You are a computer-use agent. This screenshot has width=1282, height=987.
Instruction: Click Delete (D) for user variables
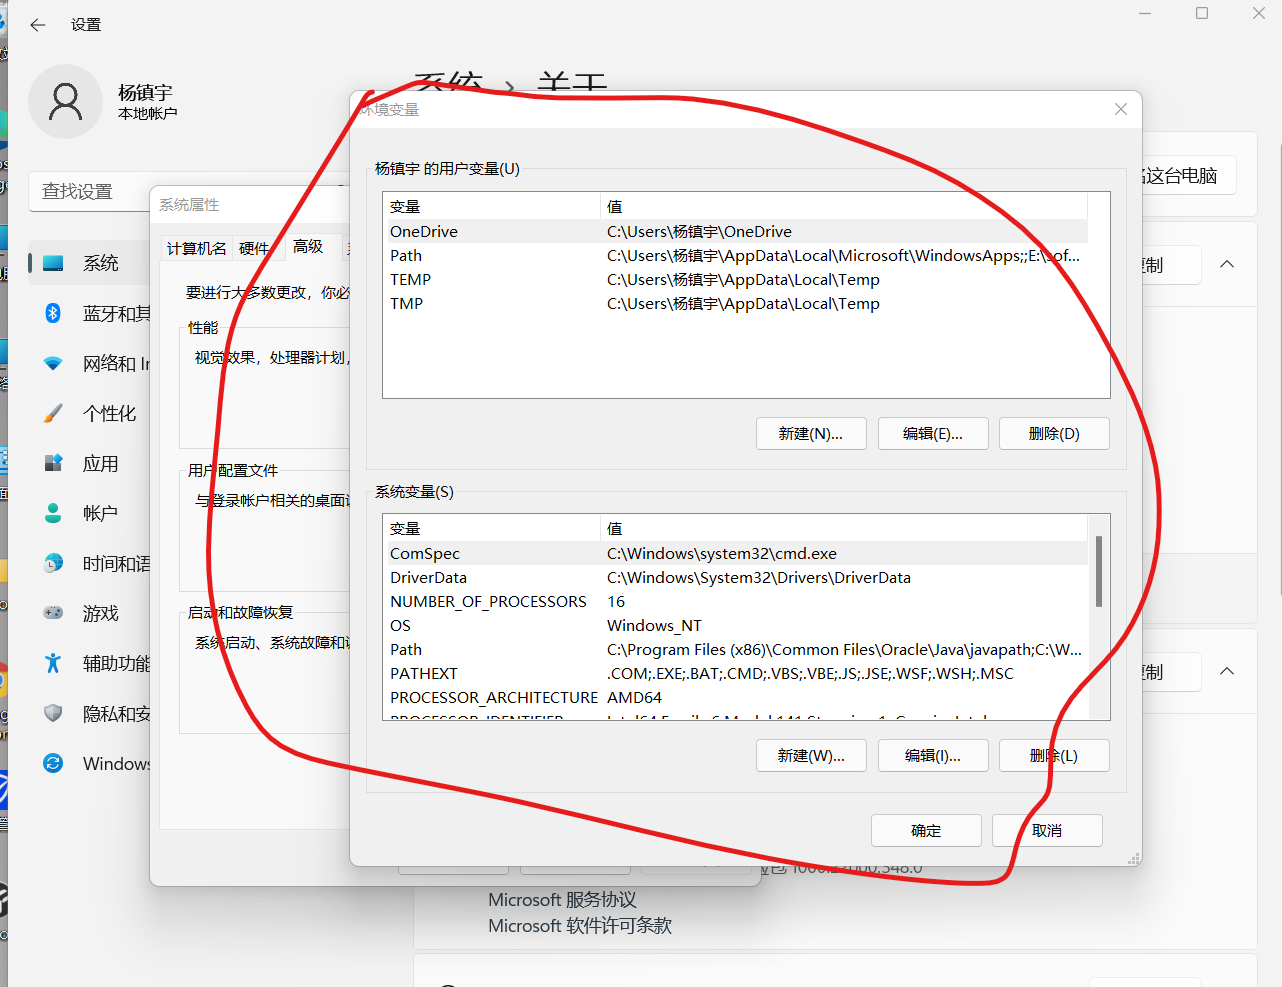pos(1054,434)
